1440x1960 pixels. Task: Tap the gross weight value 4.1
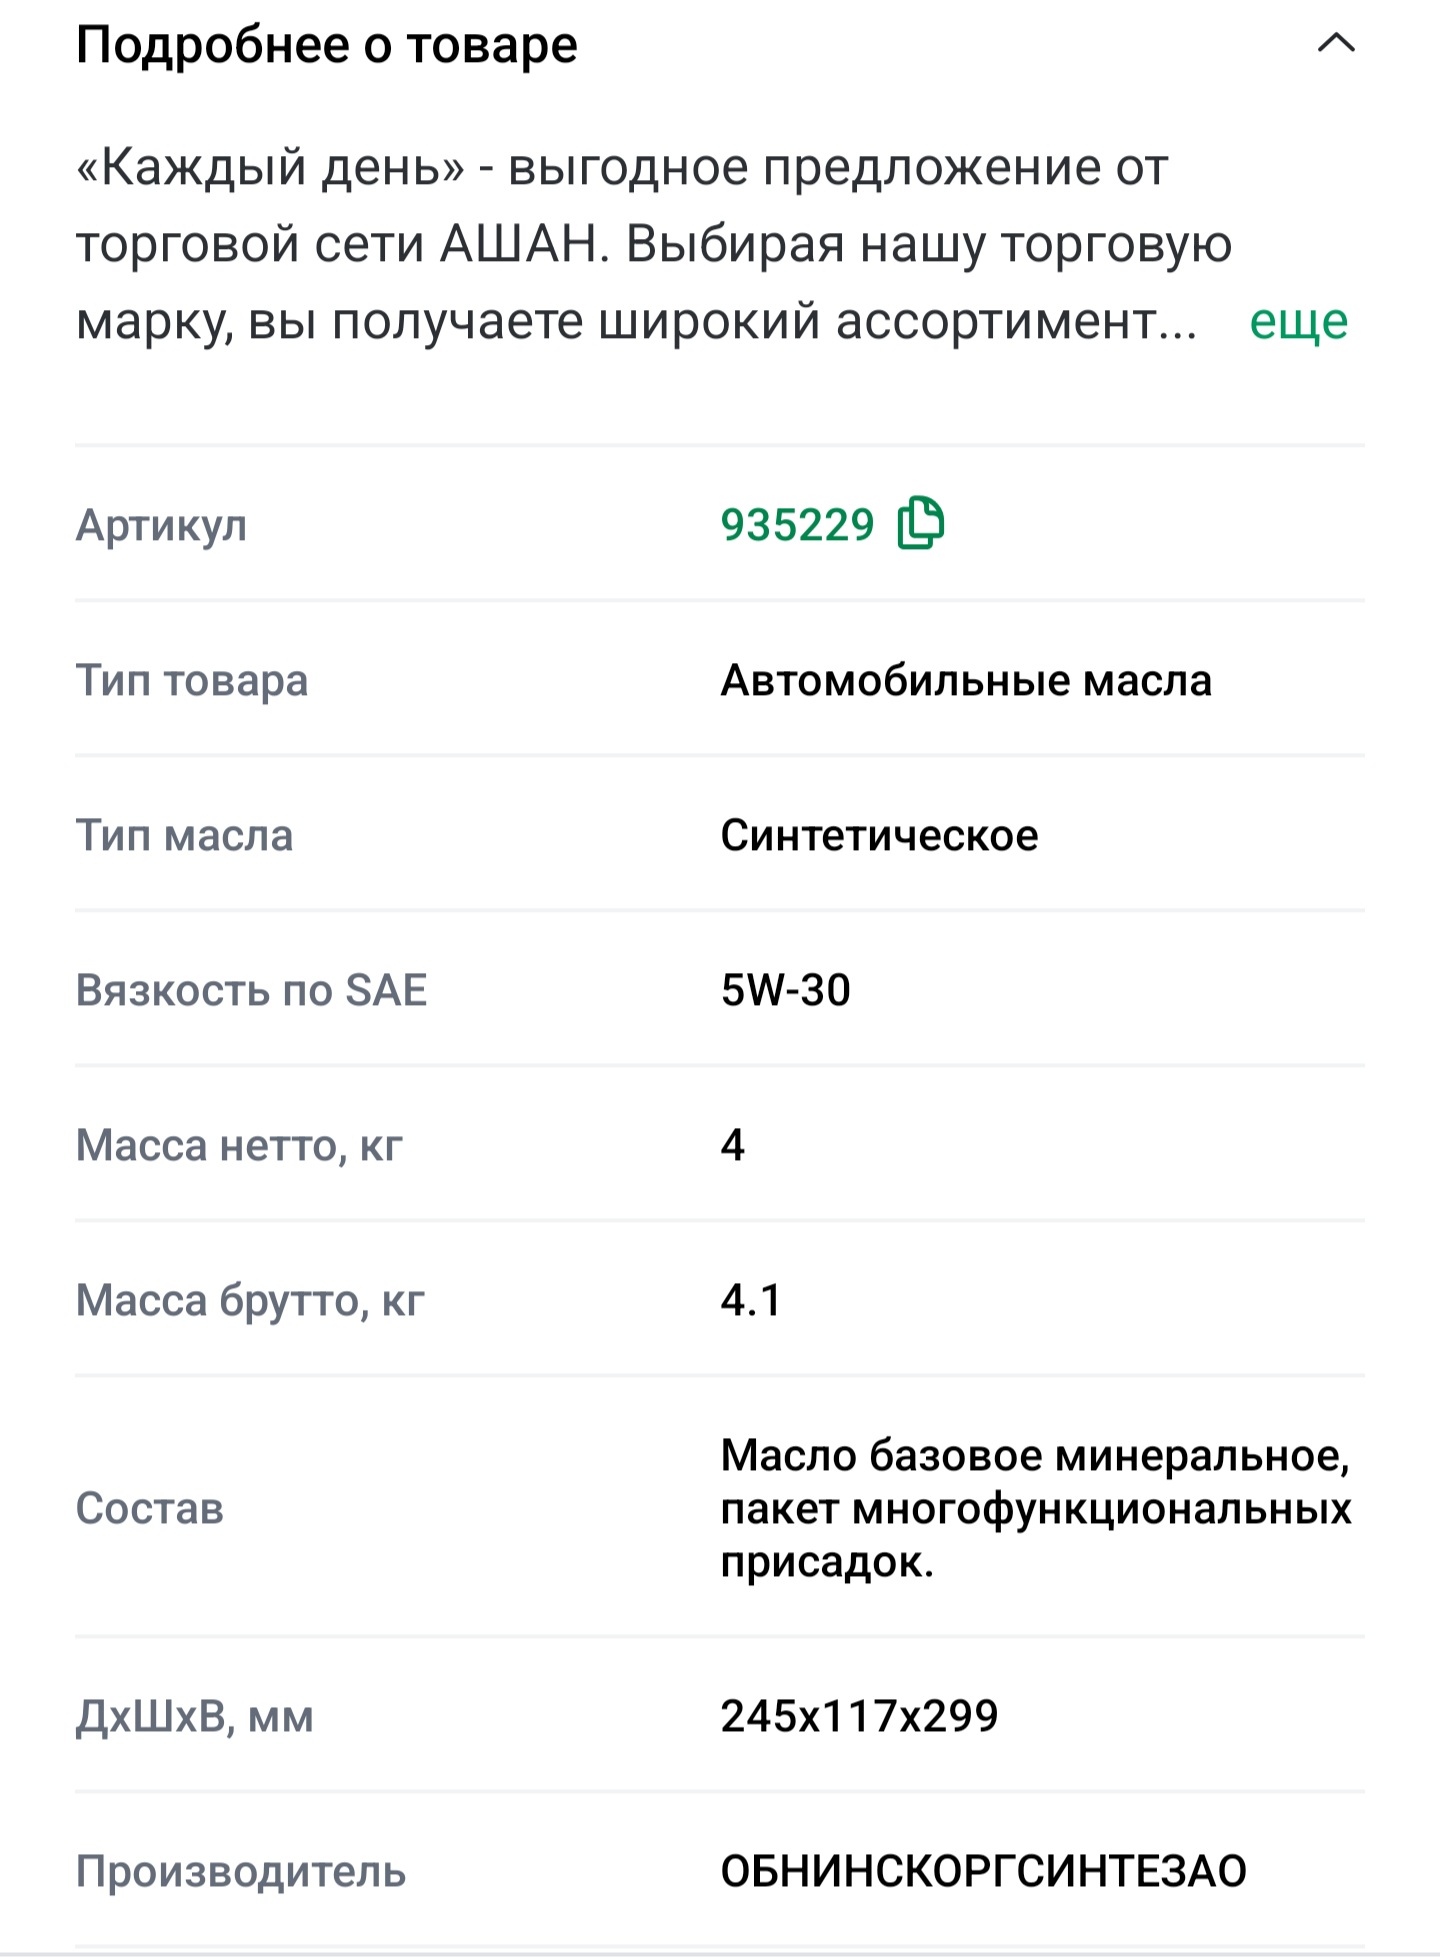pyautogui.click(x=750, y=1300)
